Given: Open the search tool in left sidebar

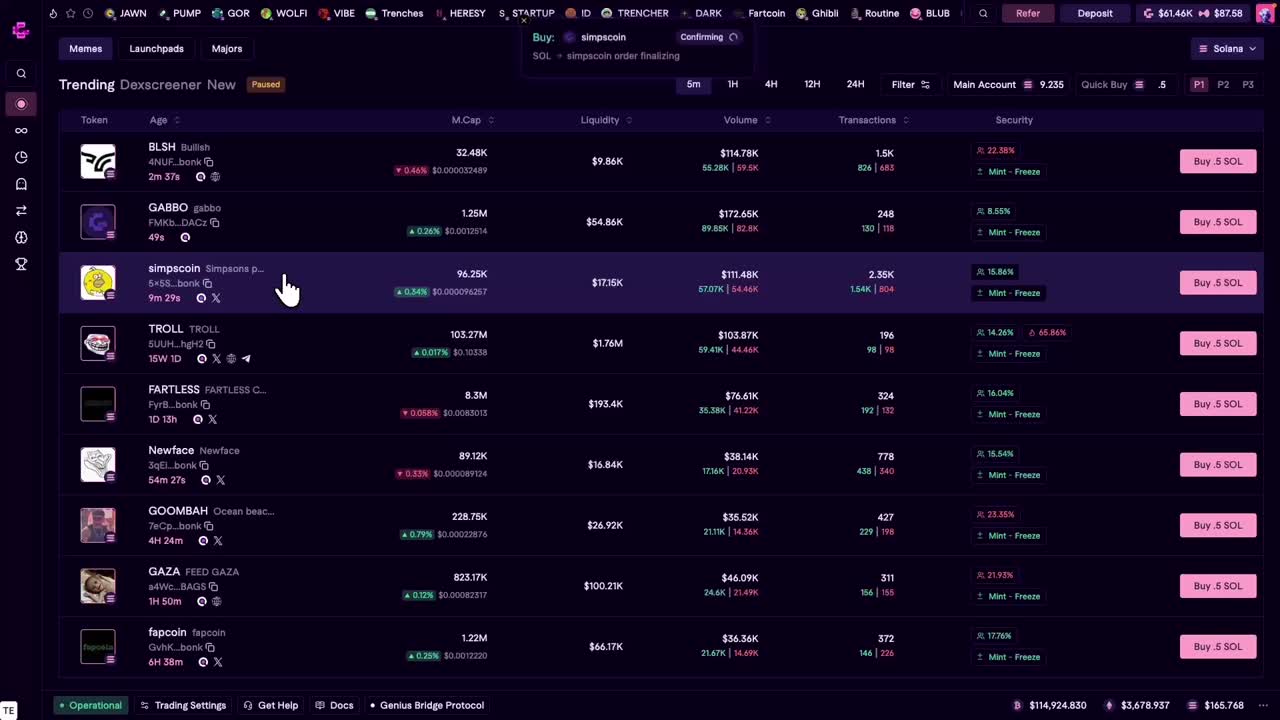Looking at the screenshot, I should (21, 73).
